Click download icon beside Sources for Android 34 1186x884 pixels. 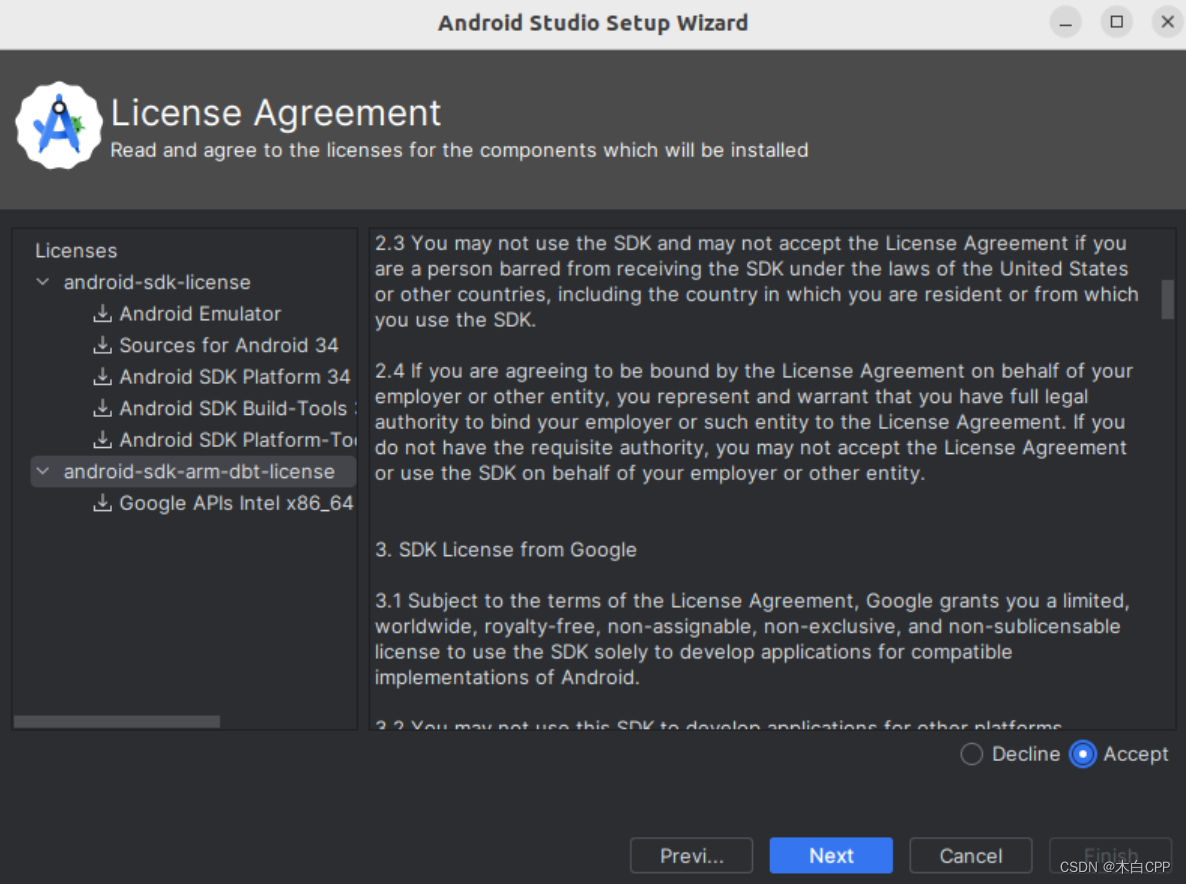102,345
